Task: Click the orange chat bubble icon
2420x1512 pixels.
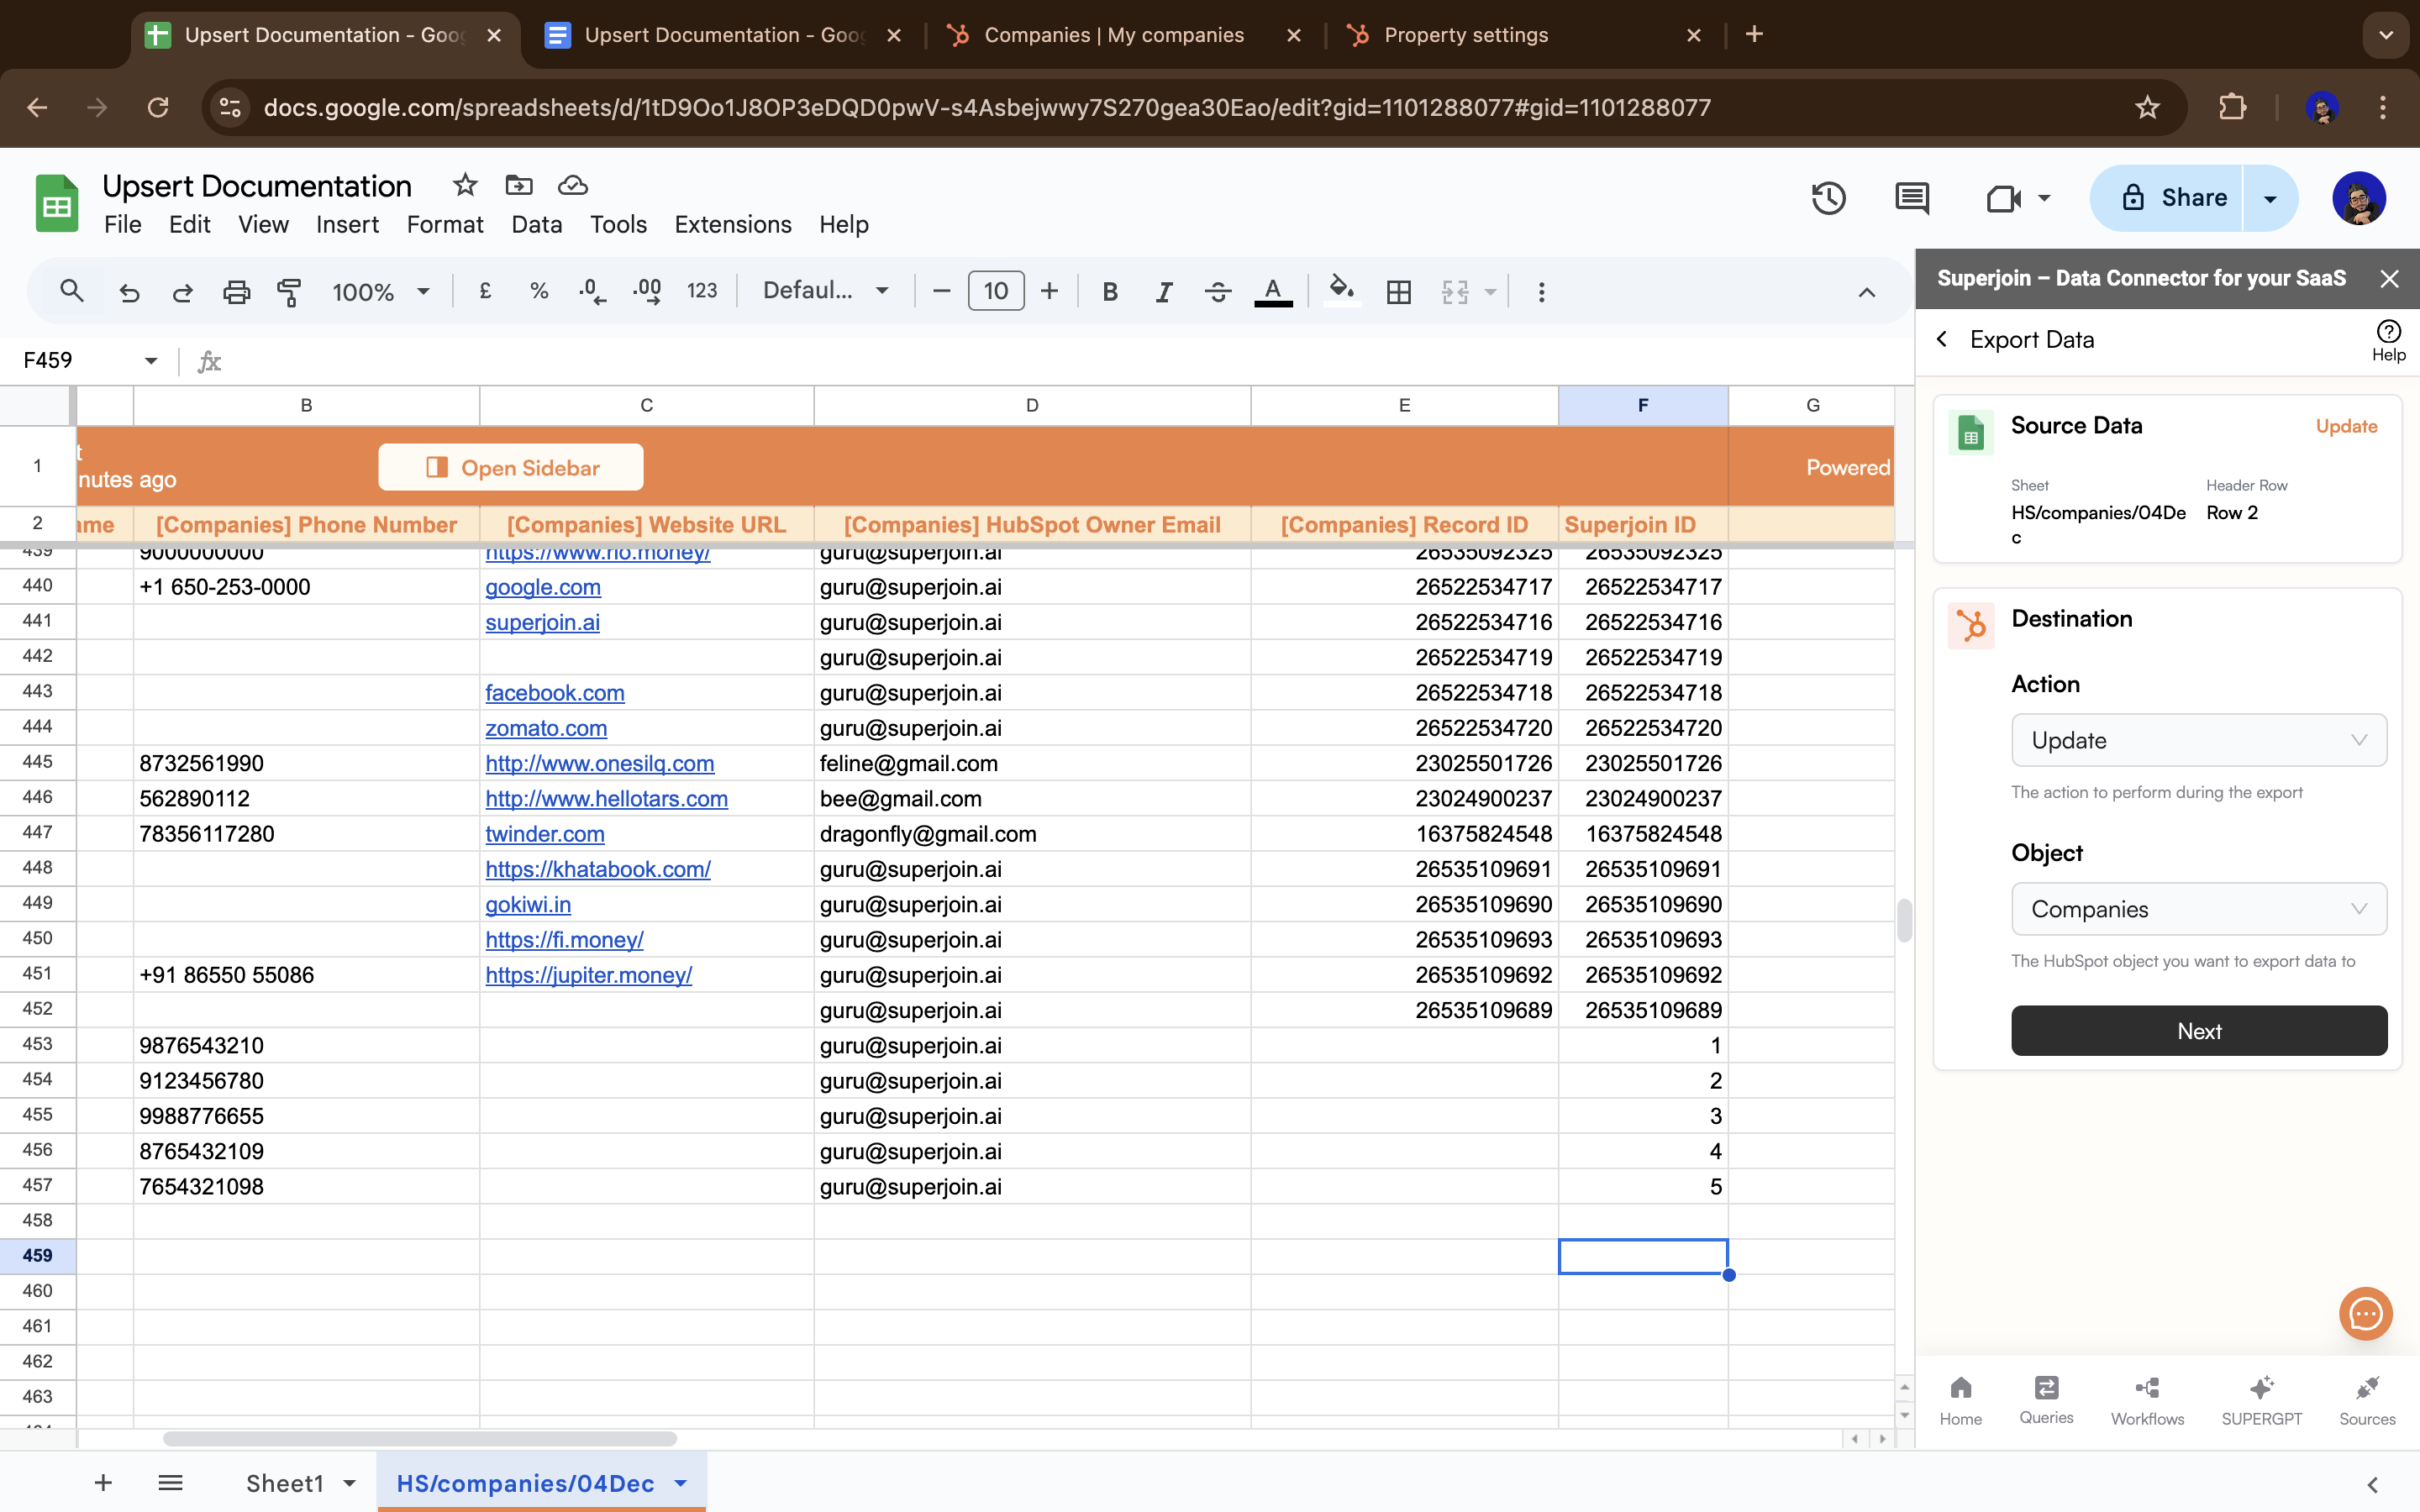Action: (2365, 1313)
